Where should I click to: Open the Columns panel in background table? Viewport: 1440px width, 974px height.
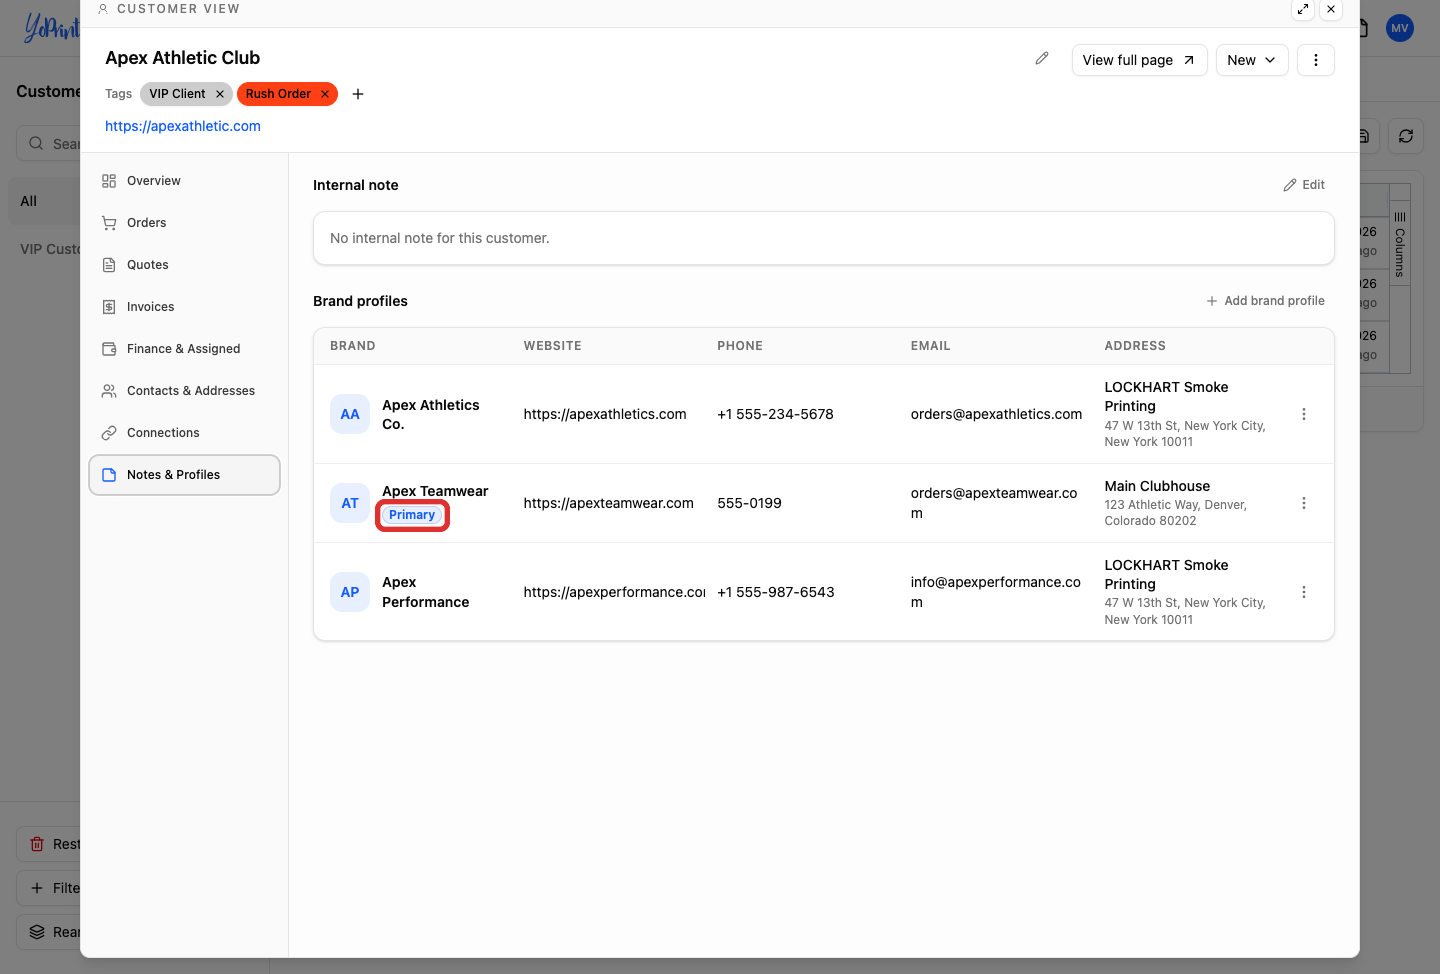coord(1400,245)
